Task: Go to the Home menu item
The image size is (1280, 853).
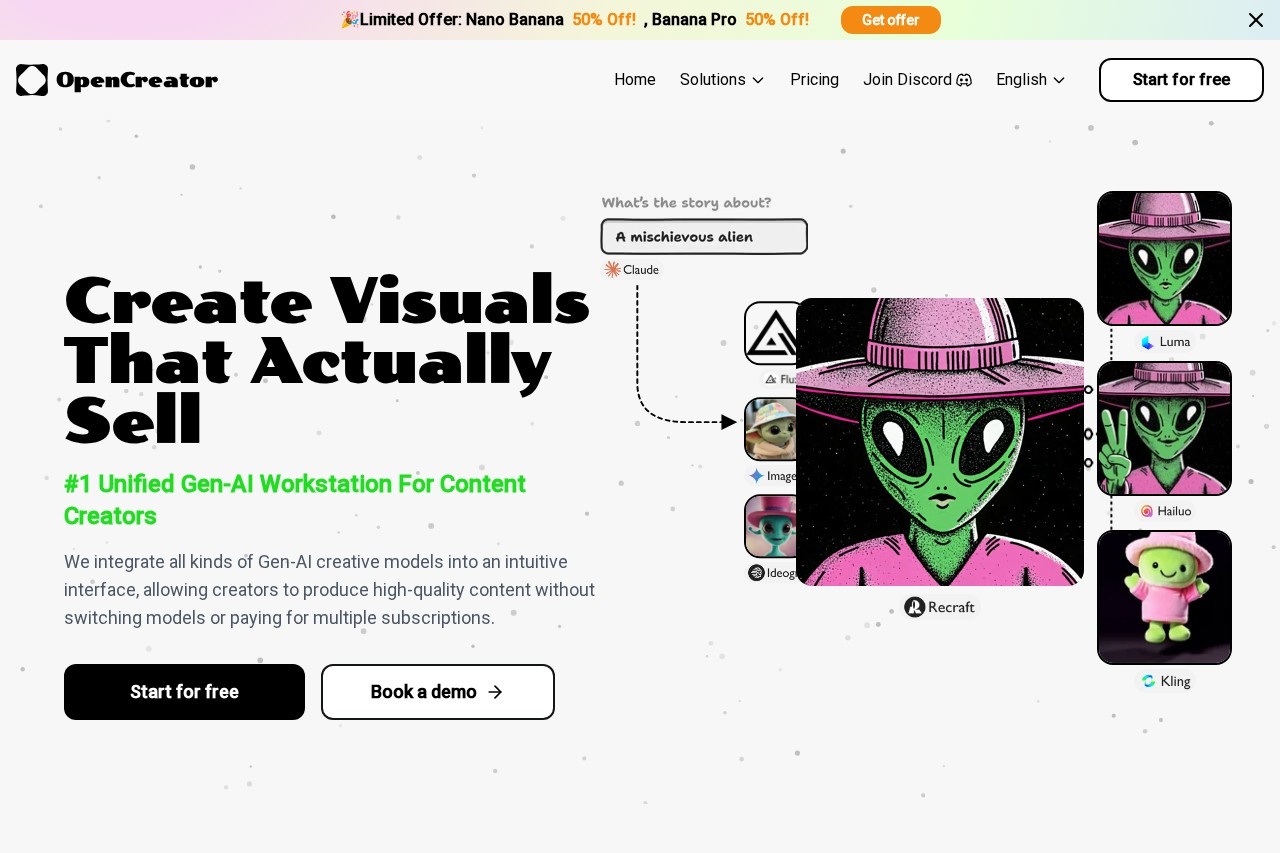Action: pos(635,79)
